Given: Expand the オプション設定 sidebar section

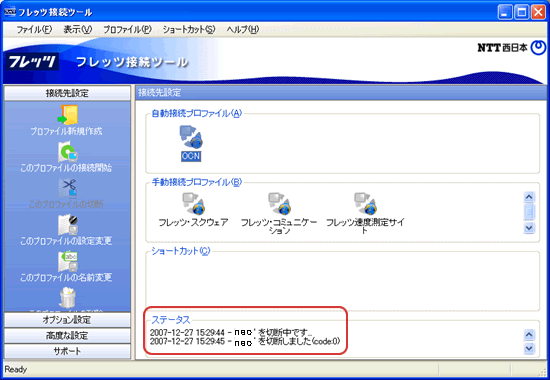Looking at the screenshot, I should pyautogui.click(x=67, y=320).
